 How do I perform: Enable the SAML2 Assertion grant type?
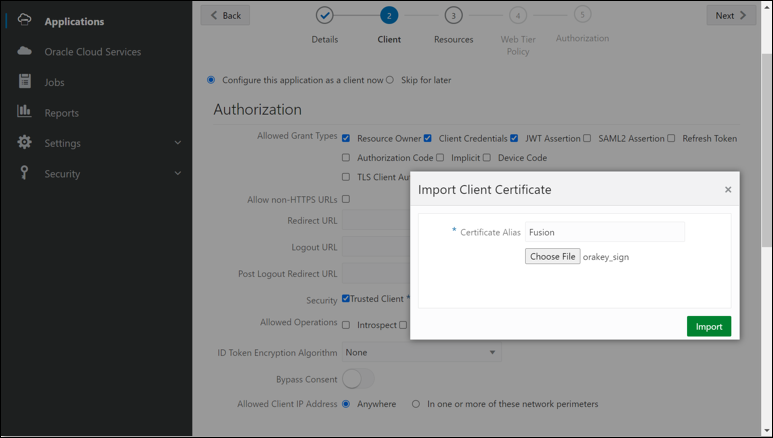(x=587, y=138)
